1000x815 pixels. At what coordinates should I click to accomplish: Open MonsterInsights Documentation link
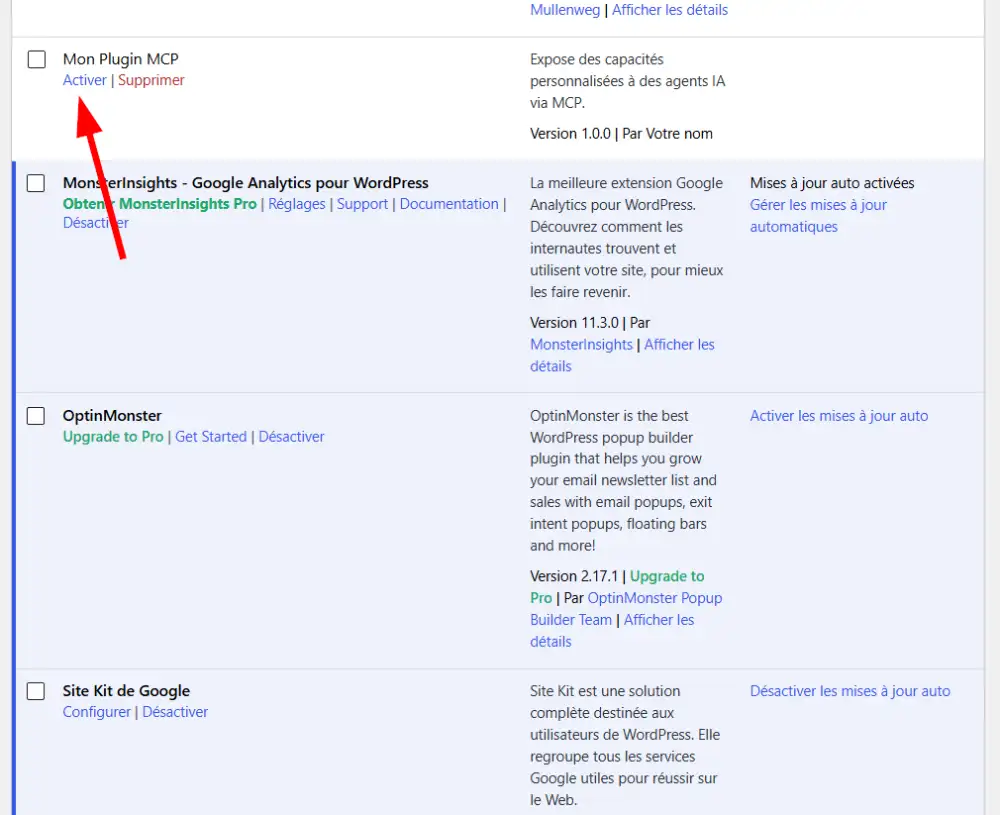click(449, 204)
